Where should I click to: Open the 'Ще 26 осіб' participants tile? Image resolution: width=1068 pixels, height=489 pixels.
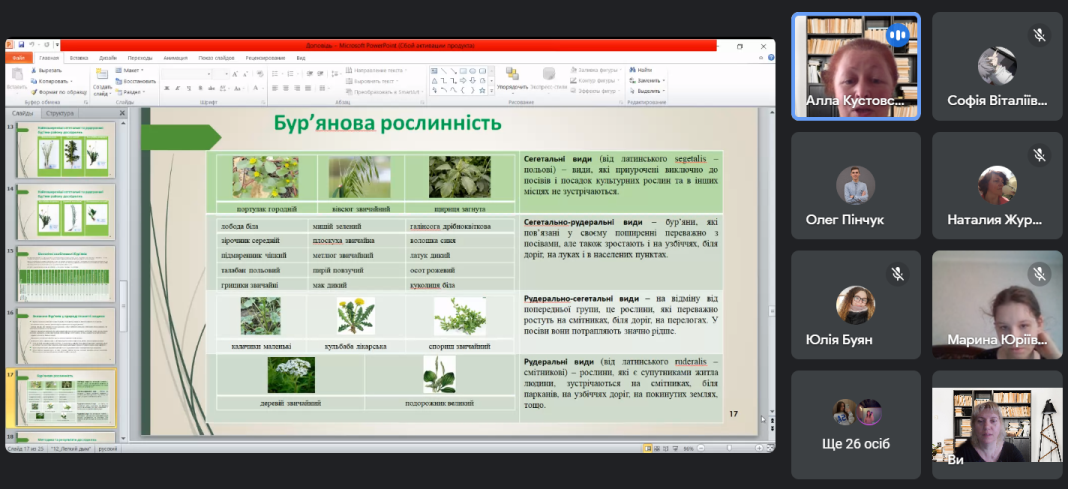point(855,424)
